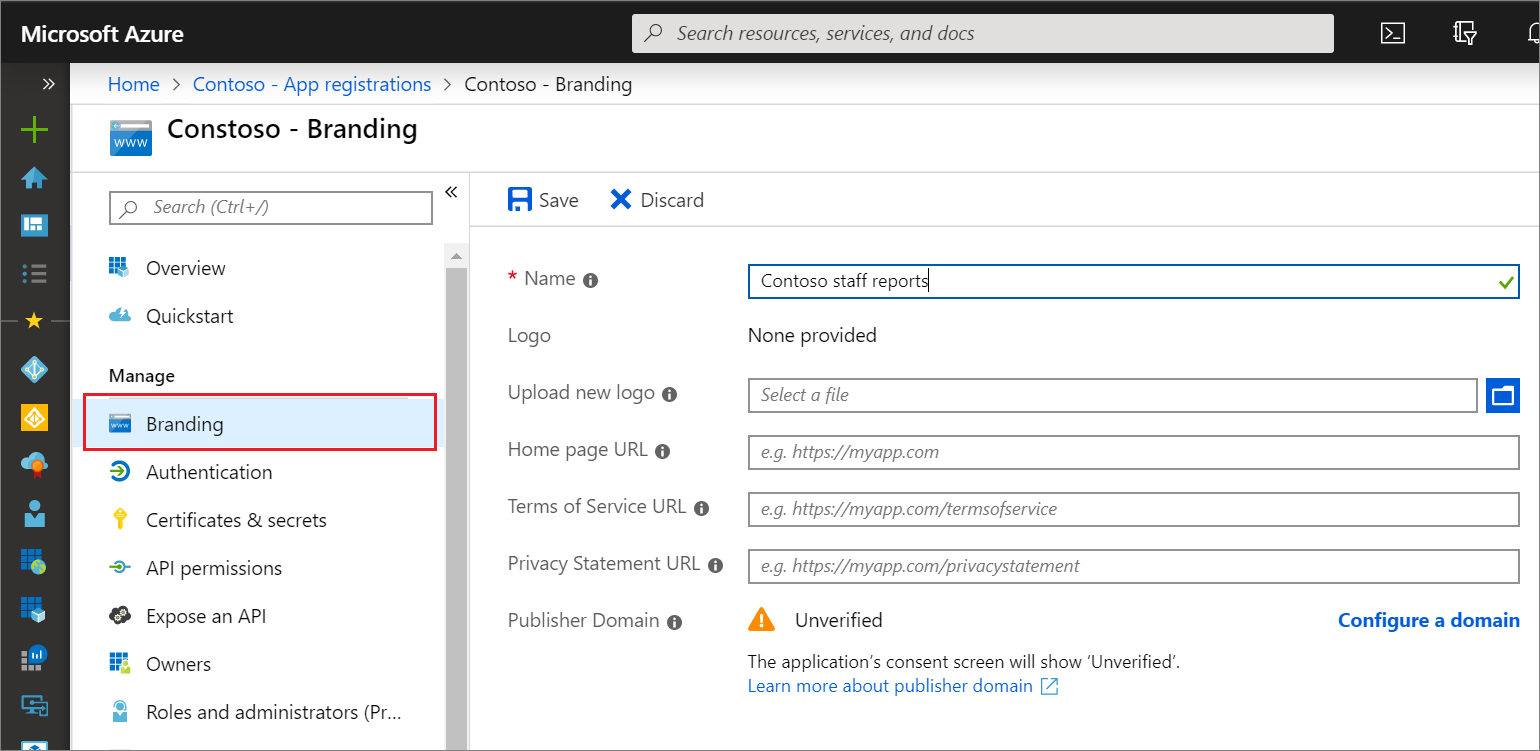
Task: Open the API permissions page
Action: pyautogui.click(x=214, y=568)
